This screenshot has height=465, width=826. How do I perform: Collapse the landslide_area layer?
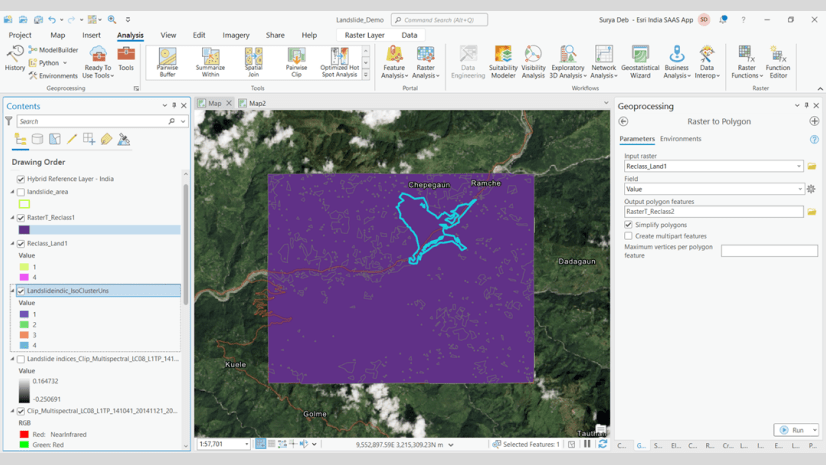pos(13,192)
